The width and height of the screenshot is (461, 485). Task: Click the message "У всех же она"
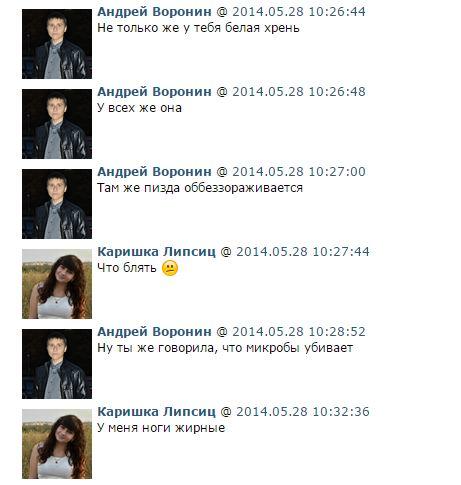pyautogui.click(x=139, y=108)
